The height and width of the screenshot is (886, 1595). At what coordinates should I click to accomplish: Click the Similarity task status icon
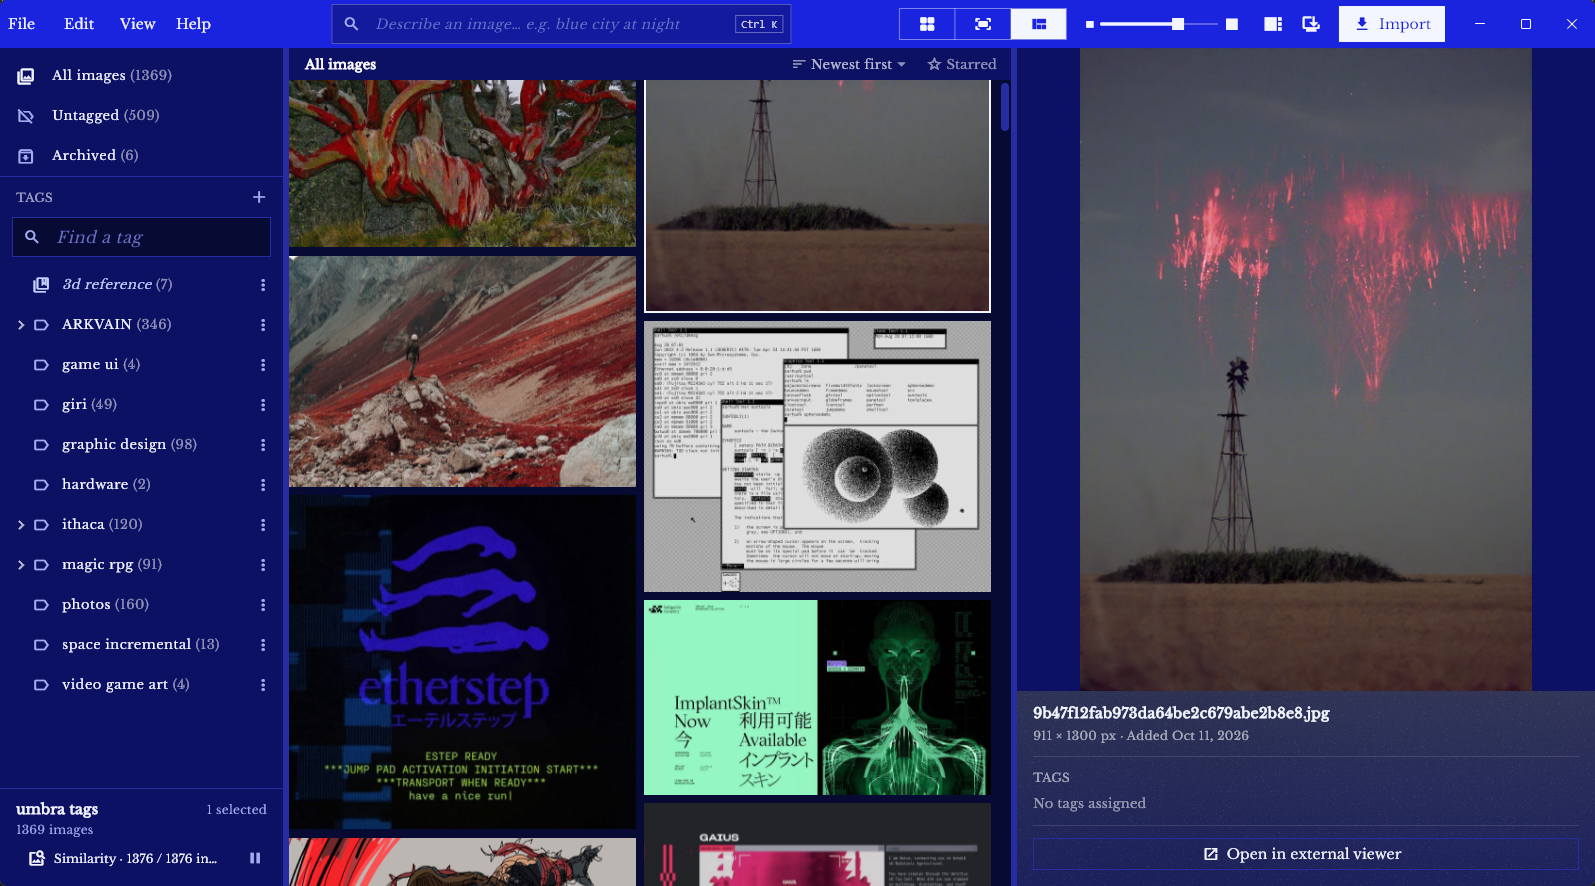tap(37, 858)
